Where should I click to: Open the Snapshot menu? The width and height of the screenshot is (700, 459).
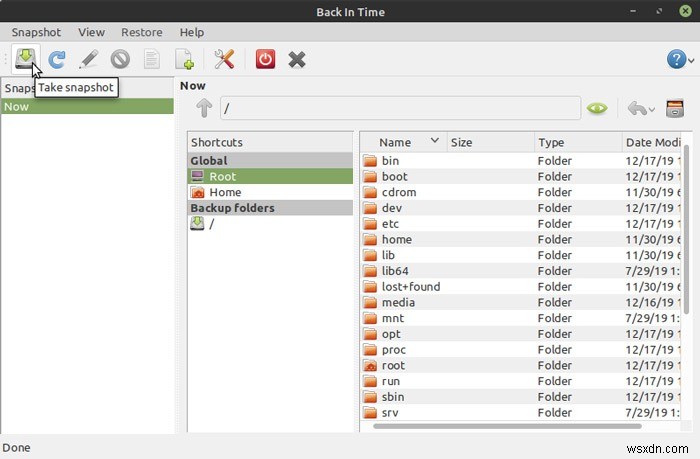[x=36, y=32]
